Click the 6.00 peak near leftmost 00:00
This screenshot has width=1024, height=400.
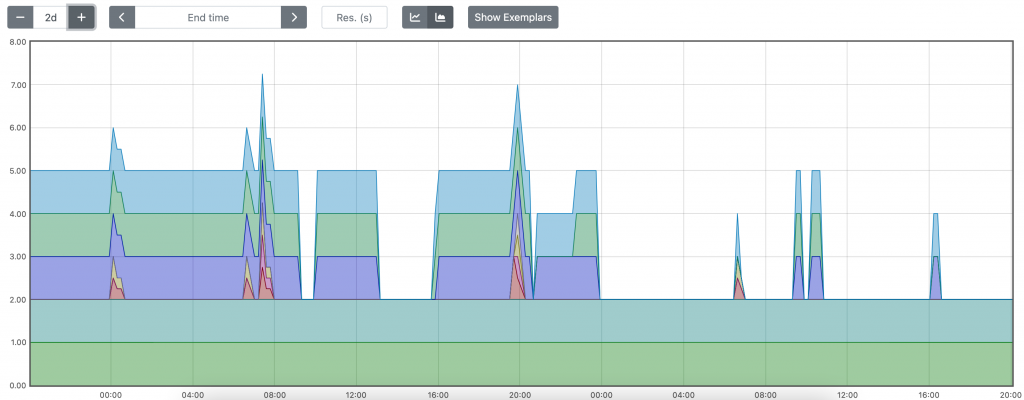pyautogui.click(x=113, y=129)
